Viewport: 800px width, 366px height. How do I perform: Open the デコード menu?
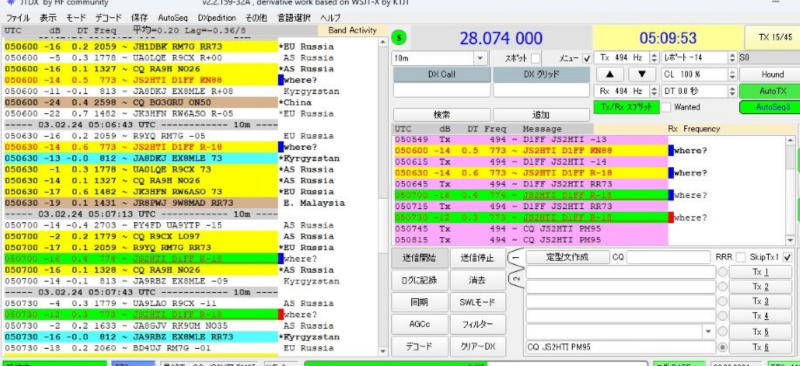108,18
